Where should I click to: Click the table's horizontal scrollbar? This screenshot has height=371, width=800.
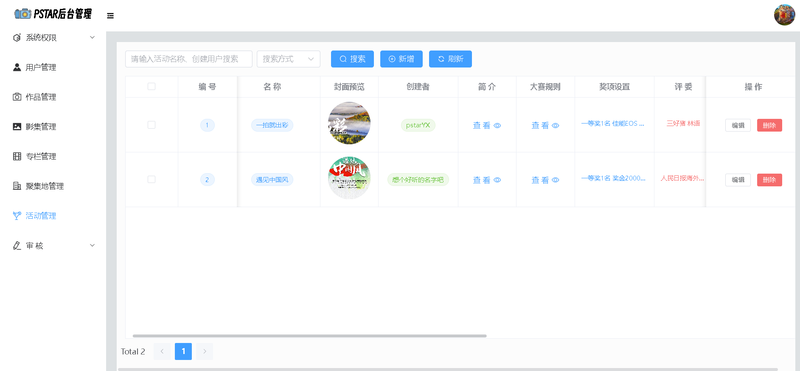pos(309,336)
